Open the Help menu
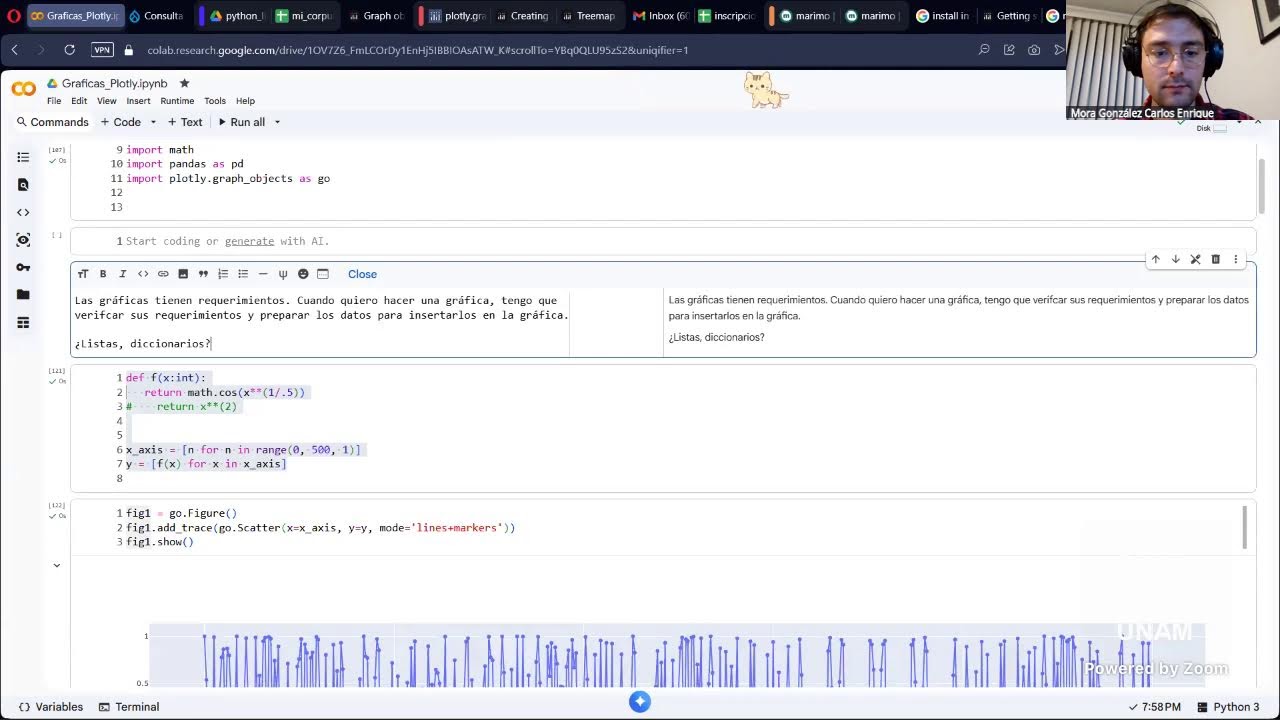1280x720 pixels. click(245, 101)
